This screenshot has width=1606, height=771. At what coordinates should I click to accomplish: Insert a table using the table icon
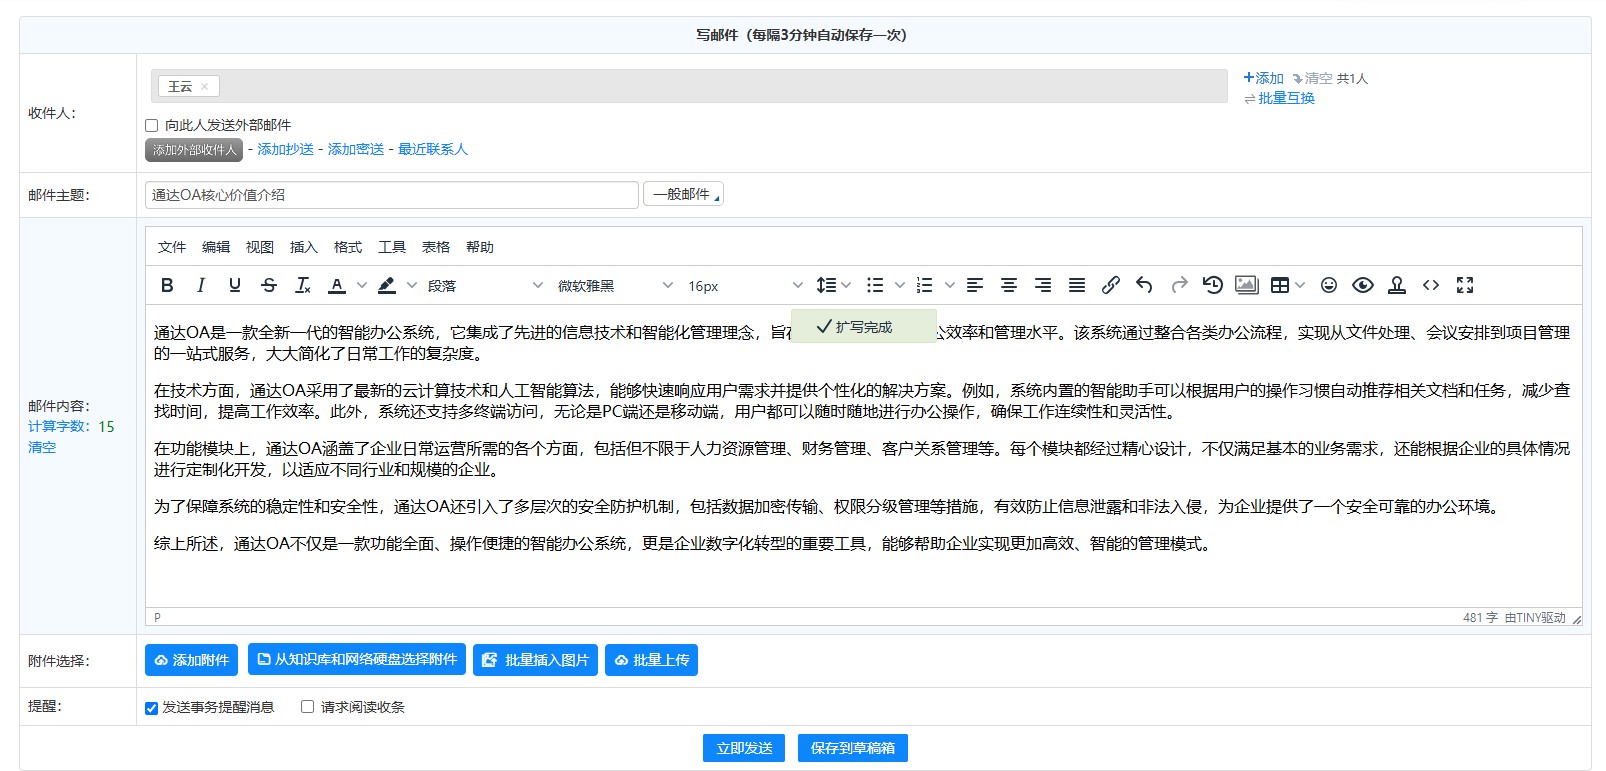click(1280, 285)
